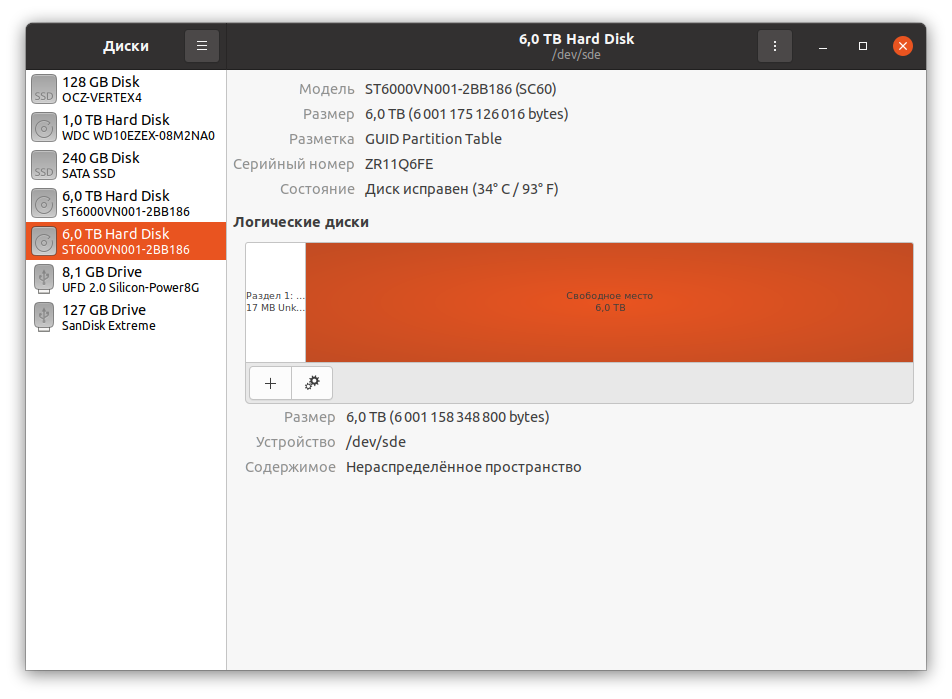The width and height of the screenshot is (952, 699).
Task: Select the 8,1 GB Silicon-Power USB drive icon
Action: tap(44, 279)
